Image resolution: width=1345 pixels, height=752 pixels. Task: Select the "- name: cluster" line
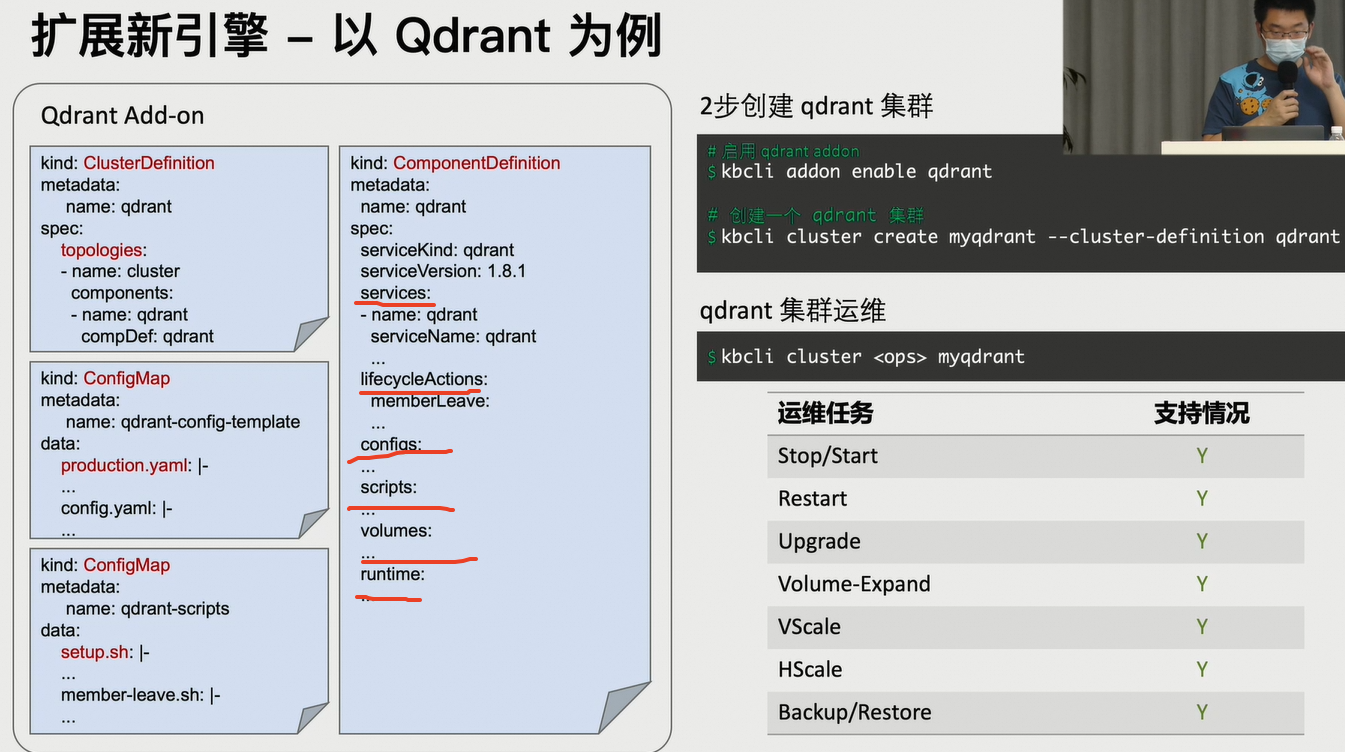coord(120,271)
